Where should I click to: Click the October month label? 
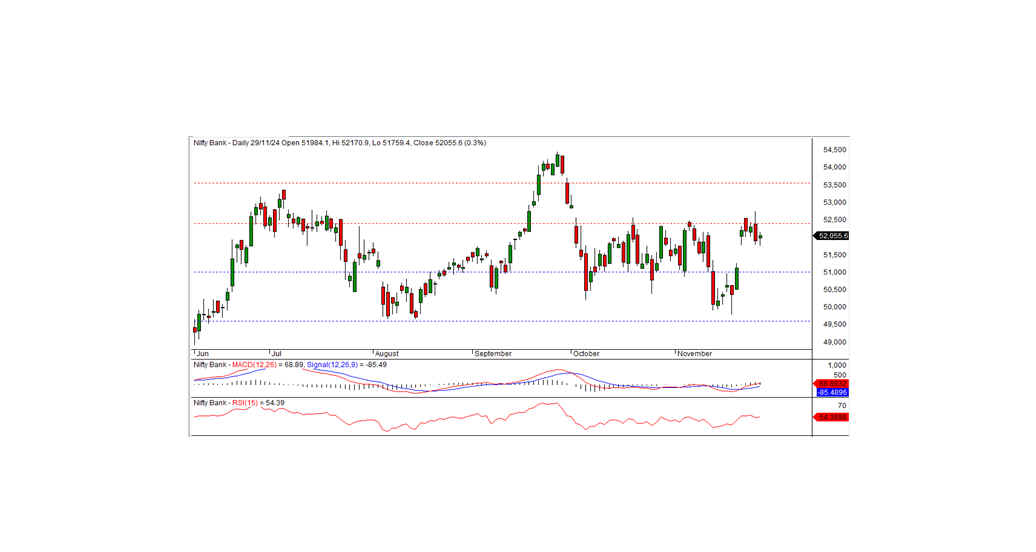click(x=586, y=354)
